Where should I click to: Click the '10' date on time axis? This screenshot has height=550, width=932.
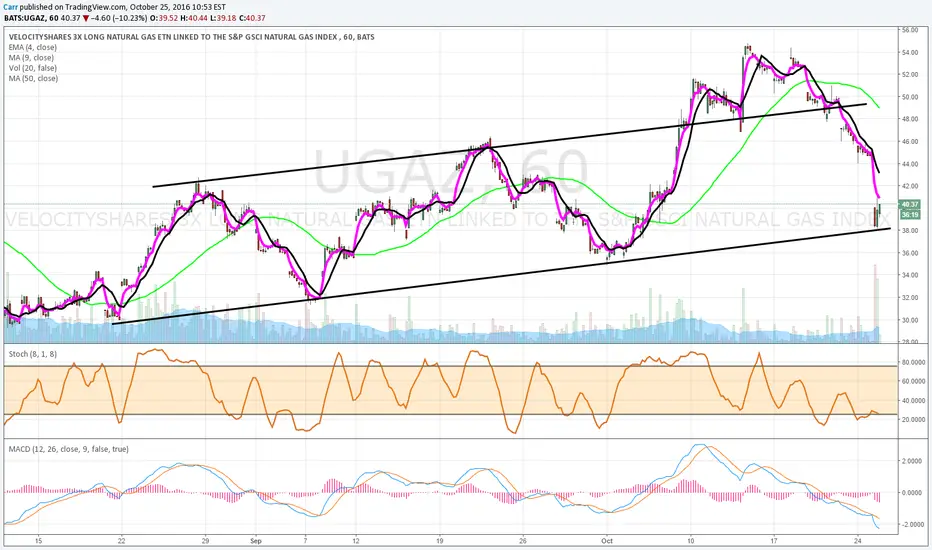(x=690, y=540)
